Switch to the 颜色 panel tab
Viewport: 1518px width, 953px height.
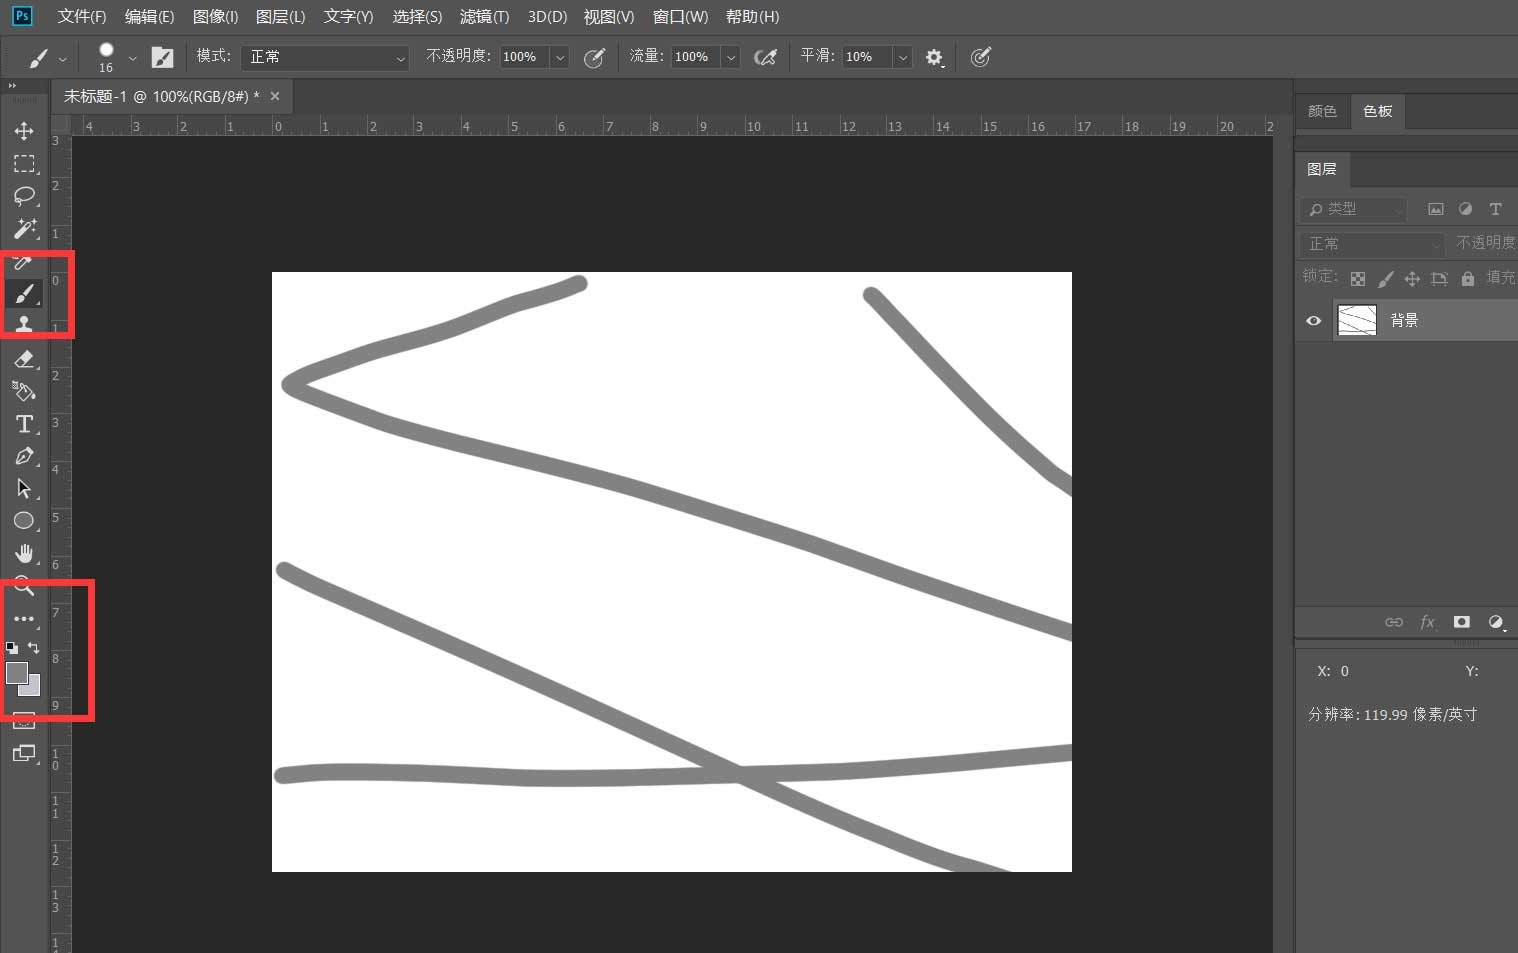click(x=1322, y=111)
